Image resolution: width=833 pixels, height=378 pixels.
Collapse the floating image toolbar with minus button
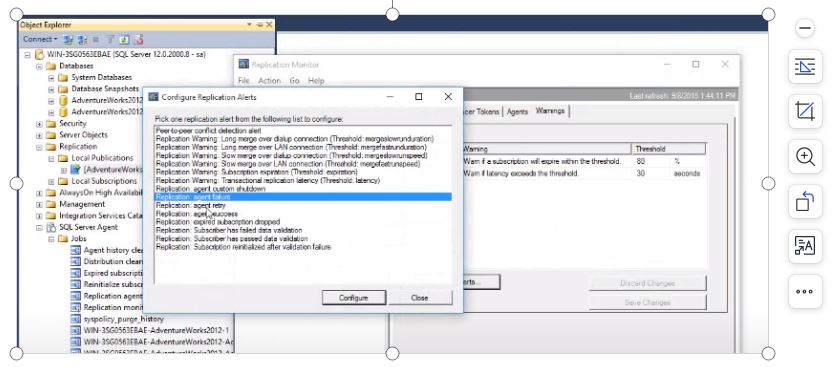[805, 28]
